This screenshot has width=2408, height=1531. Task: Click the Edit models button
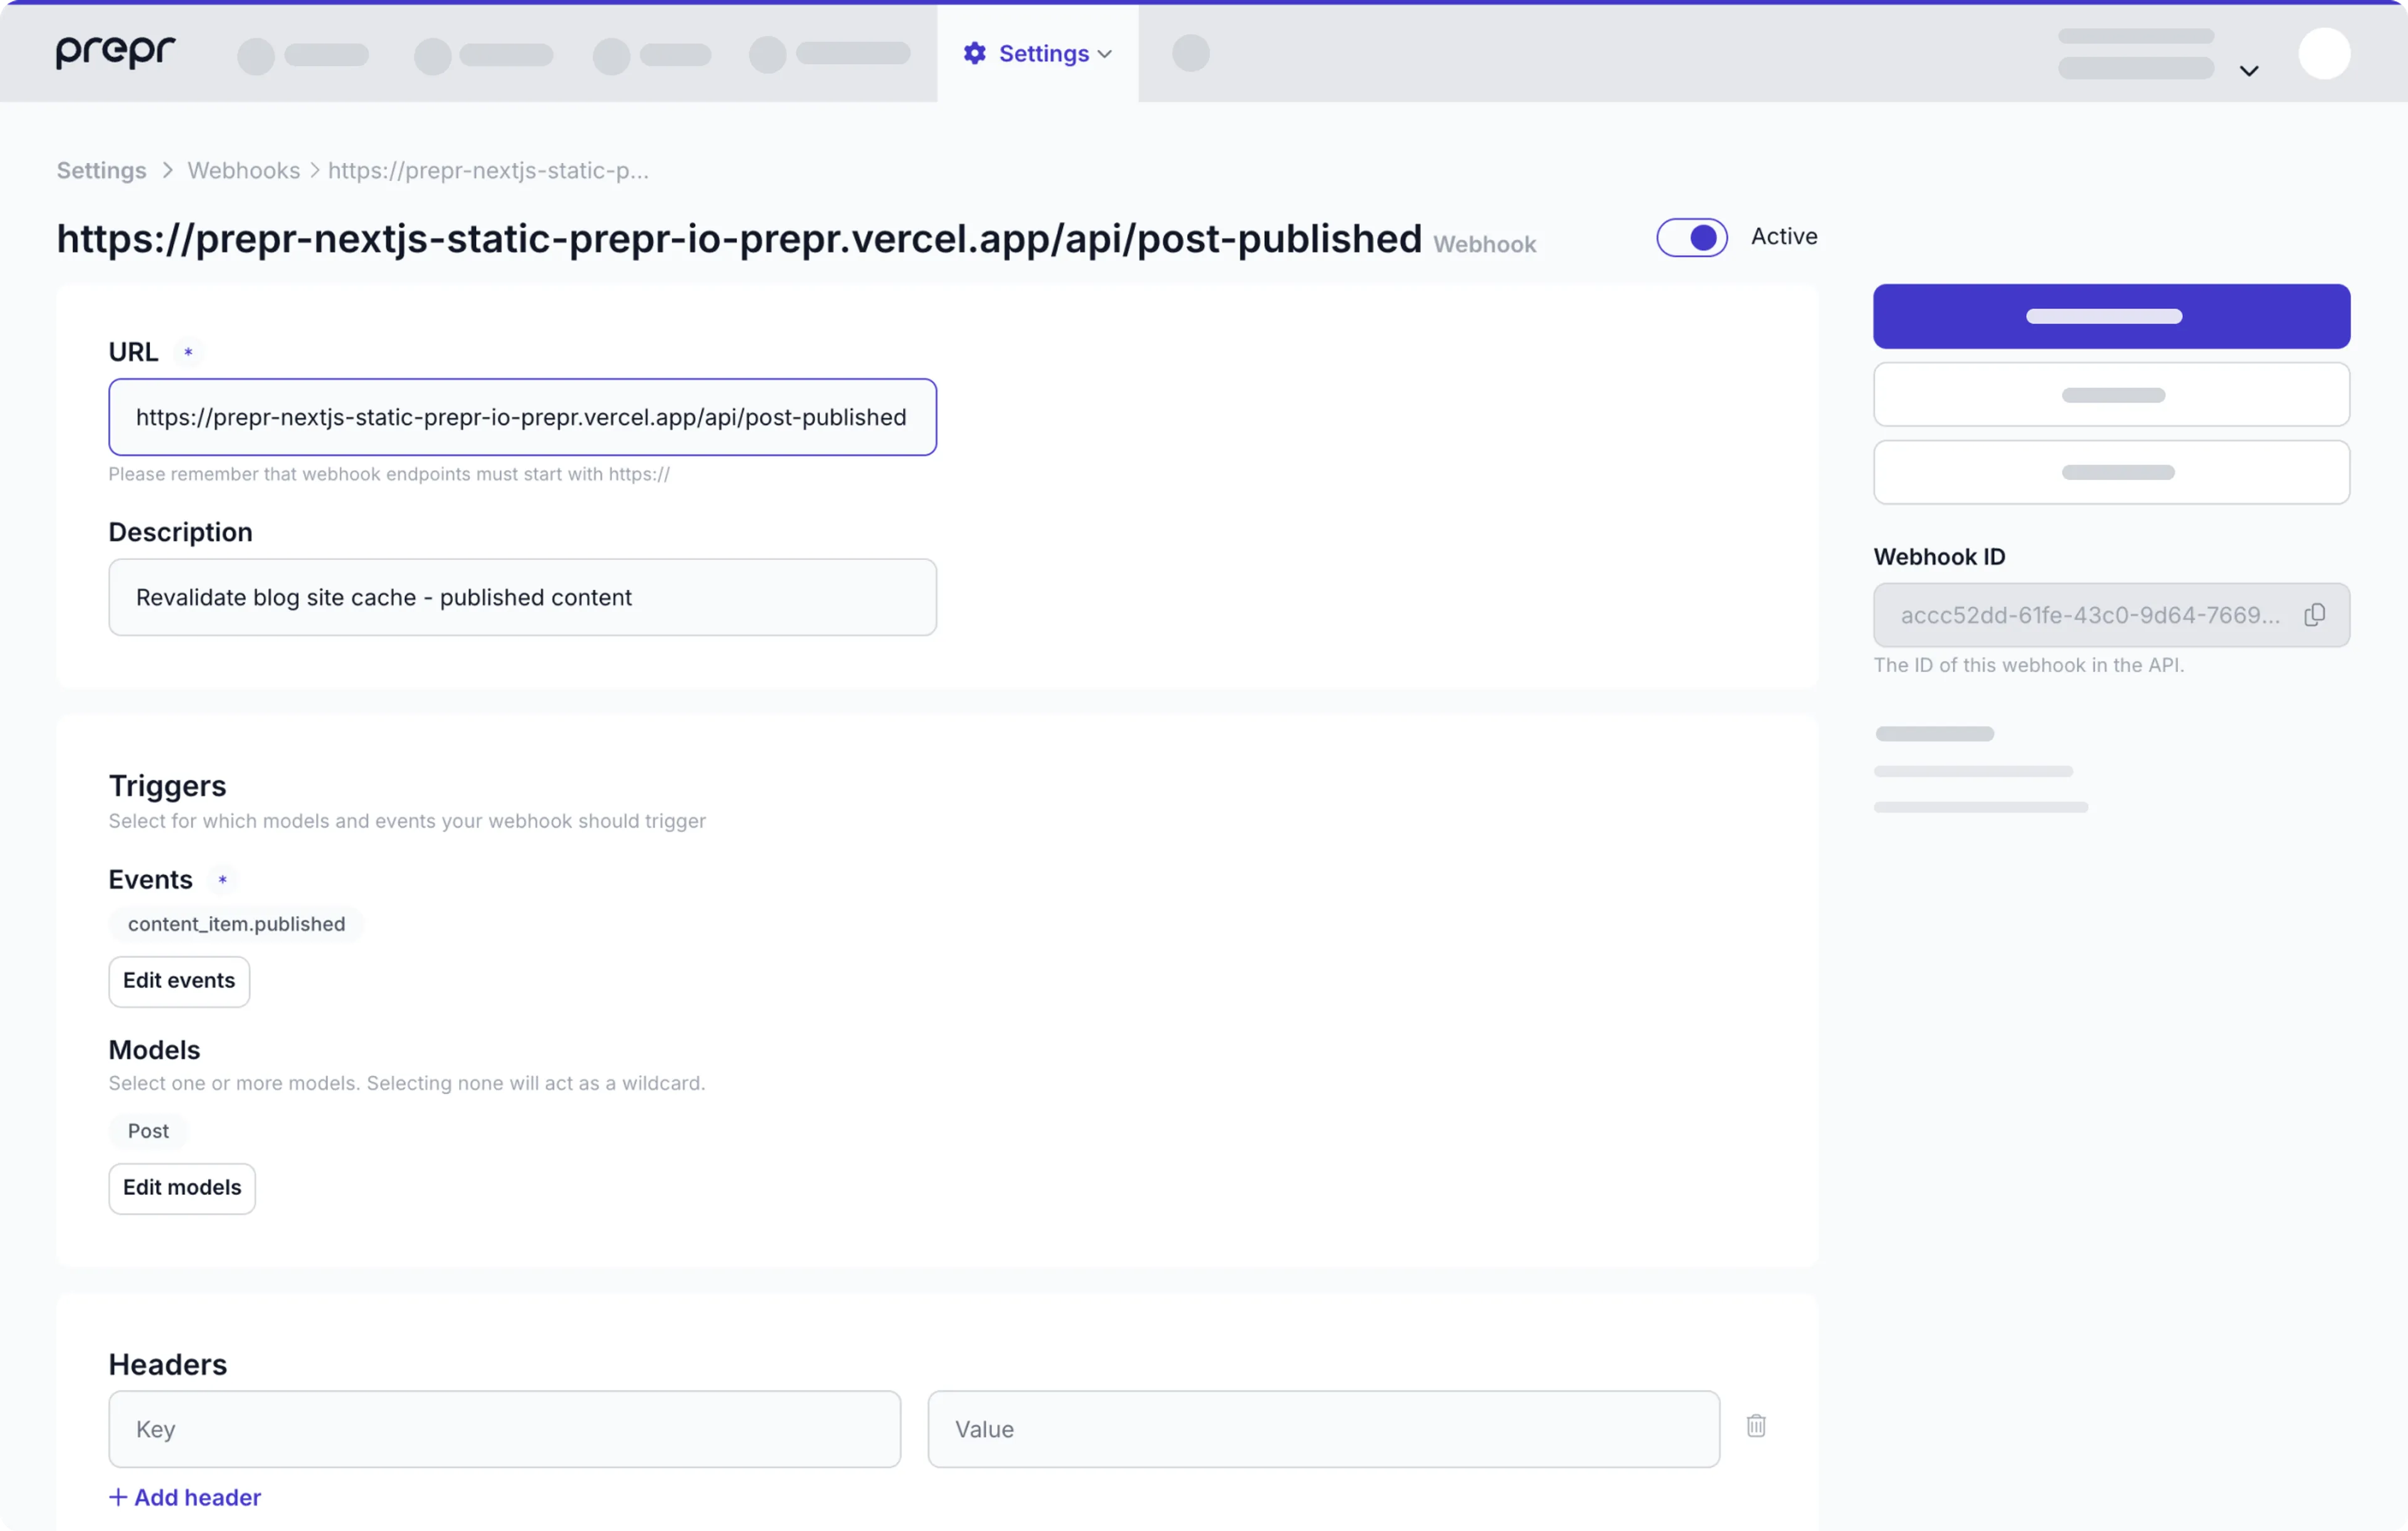click(182, 1188)
